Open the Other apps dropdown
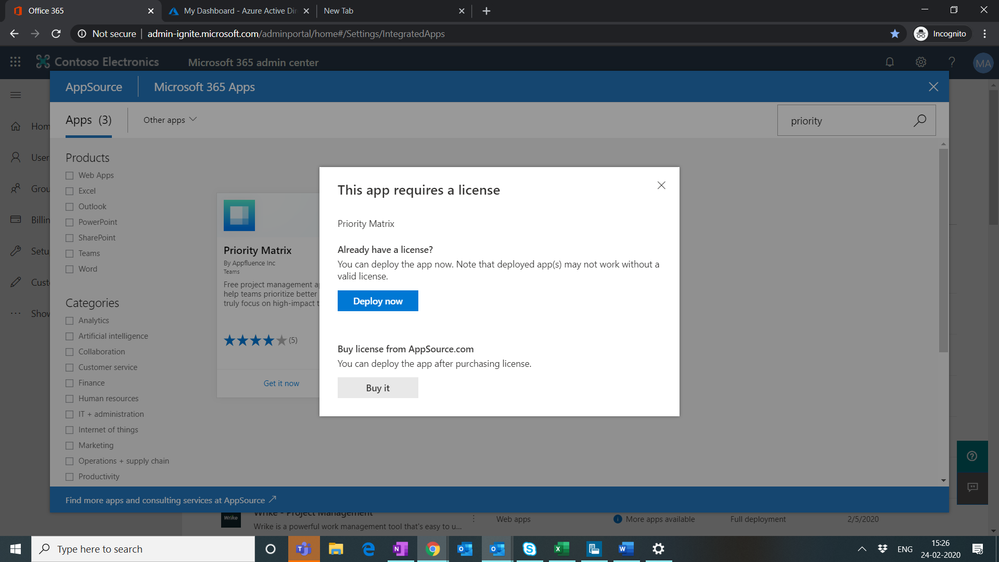The height and width of the screenshot is (562, 999). click(x=169, y=120)
